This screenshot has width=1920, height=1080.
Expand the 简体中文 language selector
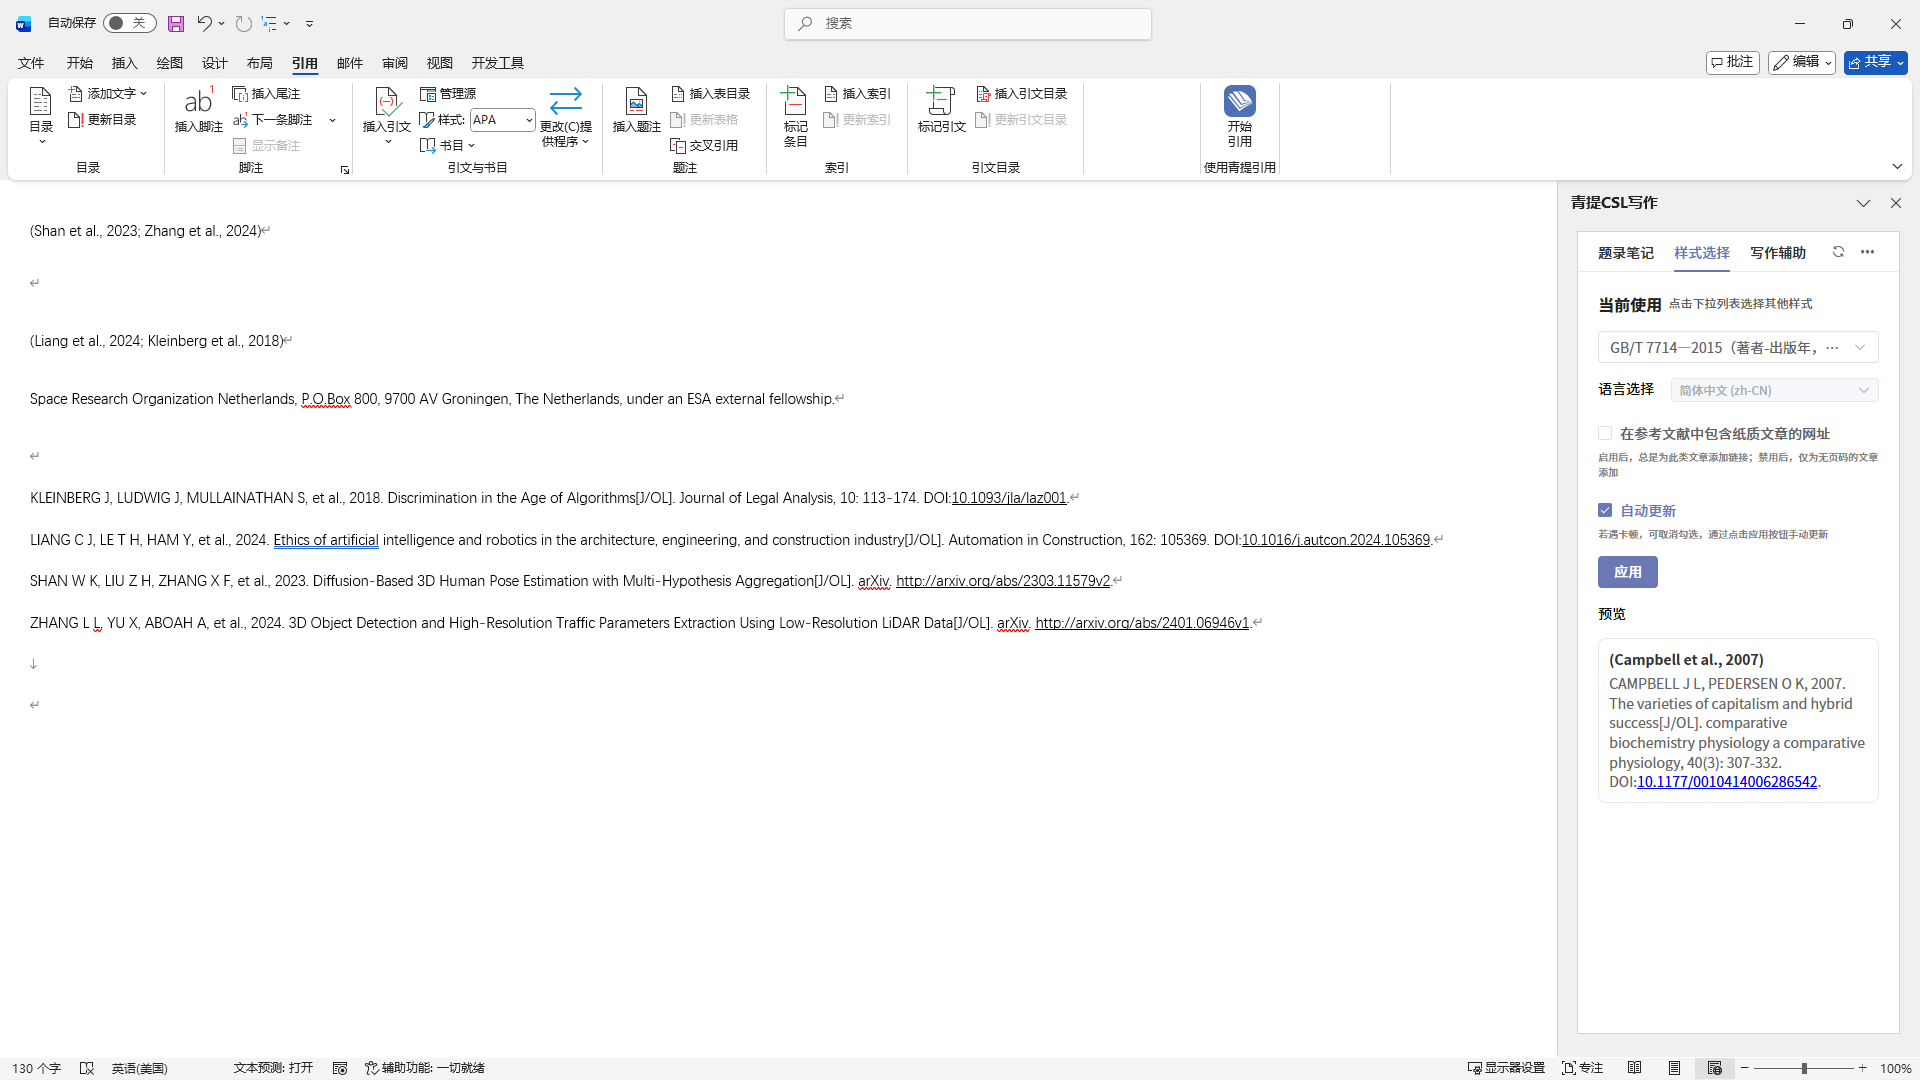tap(1774, 390)
